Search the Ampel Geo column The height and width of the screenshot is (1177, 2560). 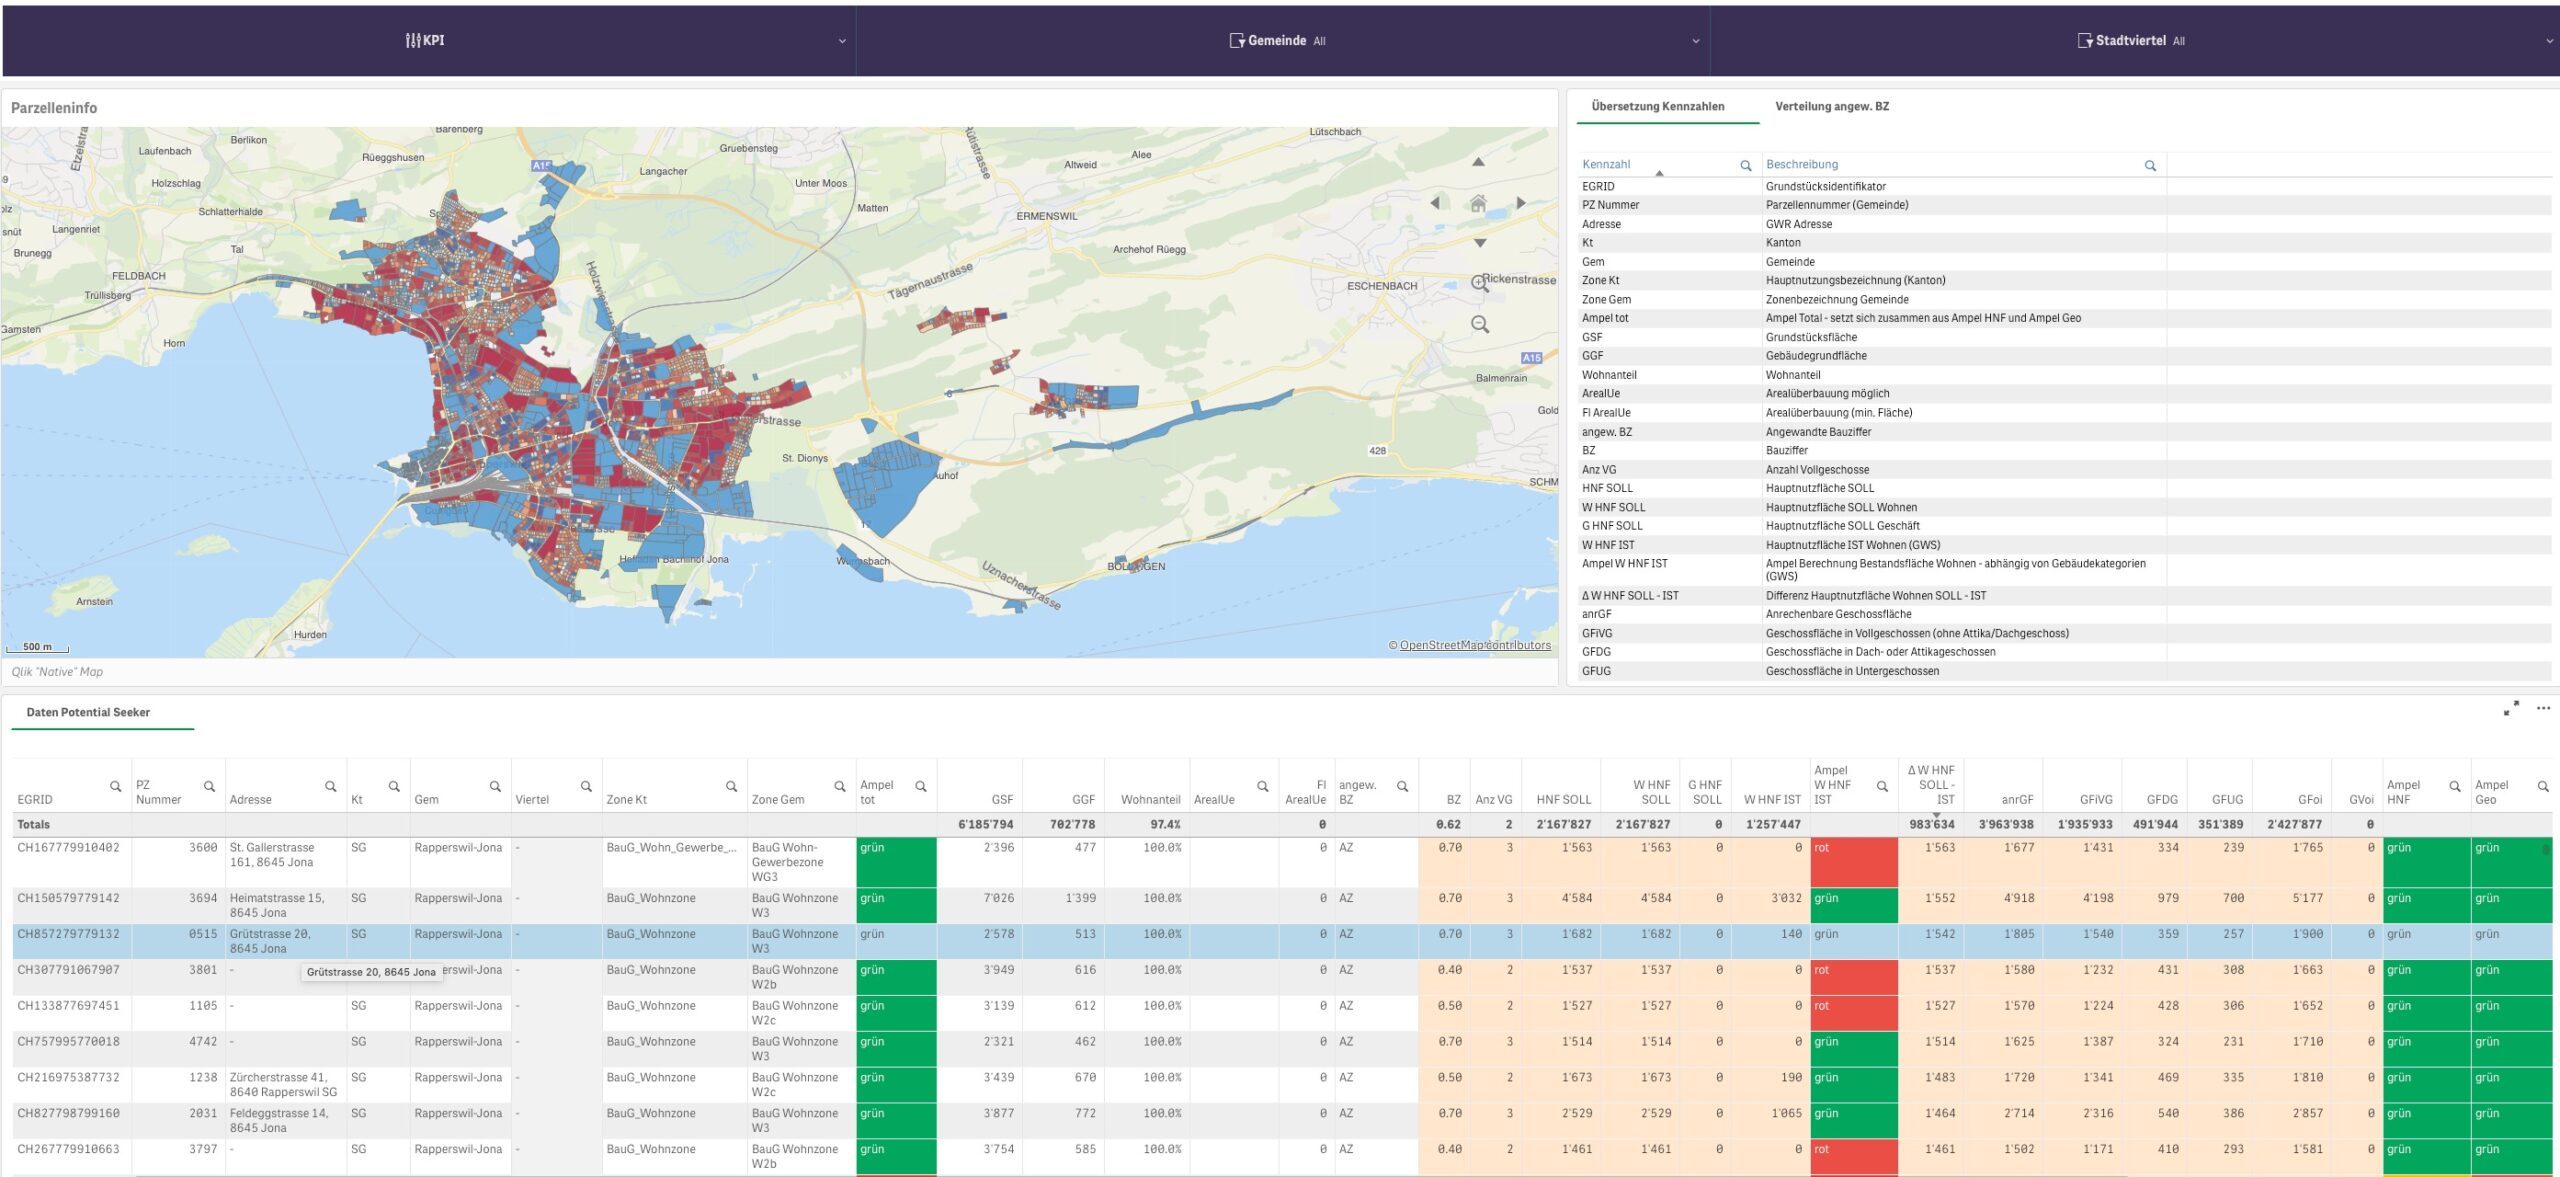2542,787
